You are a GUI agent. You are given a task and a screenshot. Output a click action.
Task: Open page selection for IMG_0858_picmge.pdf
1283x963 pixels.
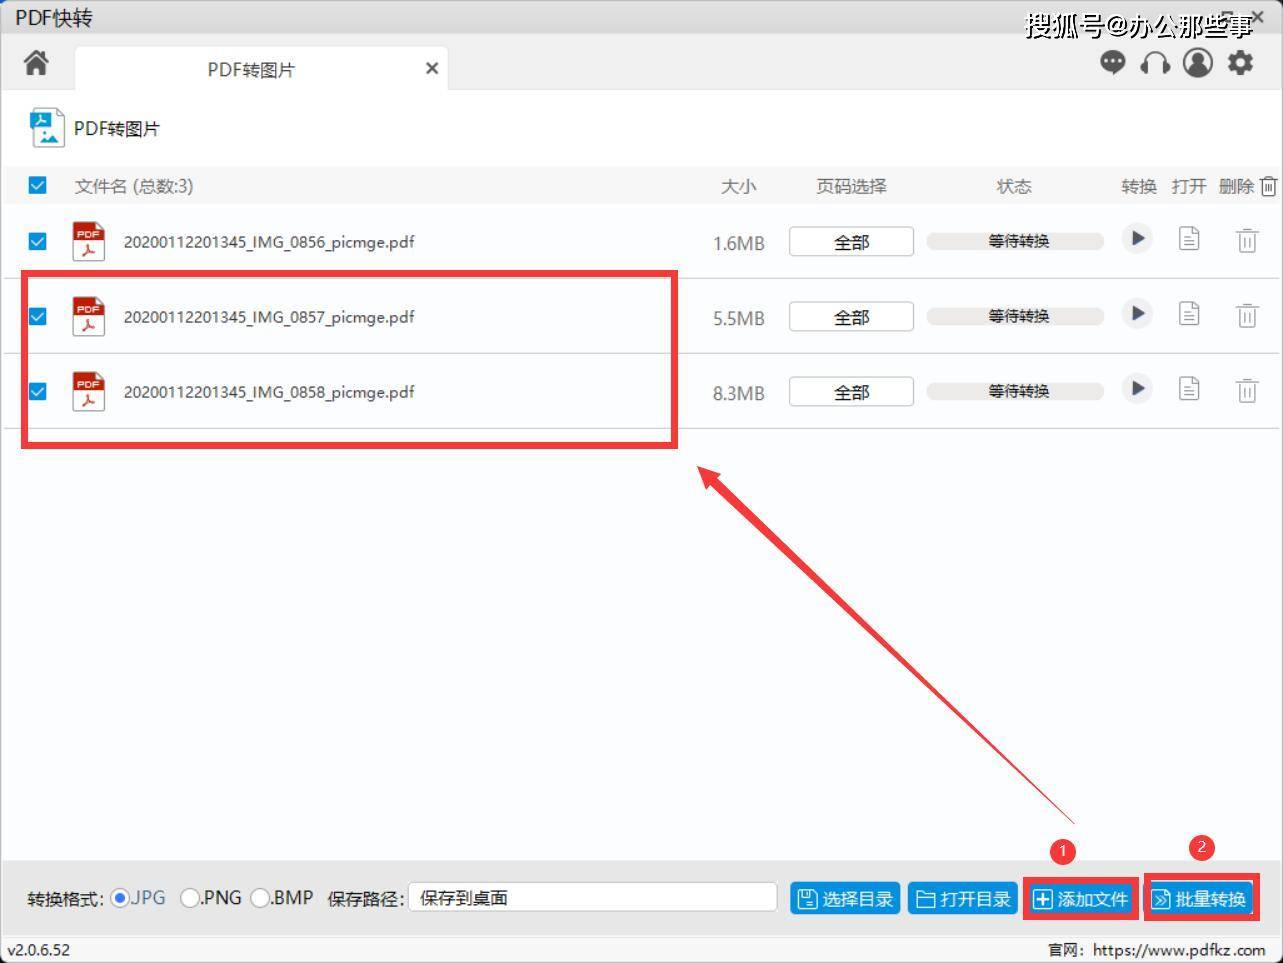[850, 391]
